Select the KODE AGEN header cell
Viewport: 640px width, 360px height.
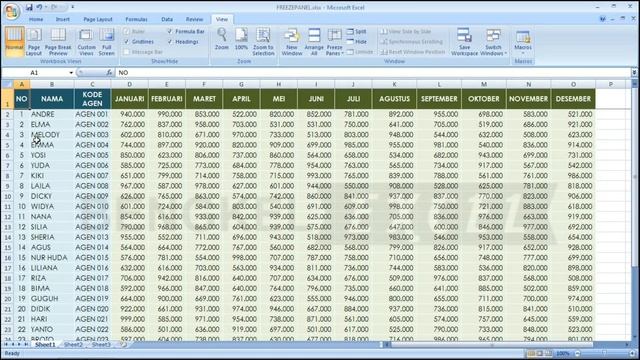pos(92,99)
